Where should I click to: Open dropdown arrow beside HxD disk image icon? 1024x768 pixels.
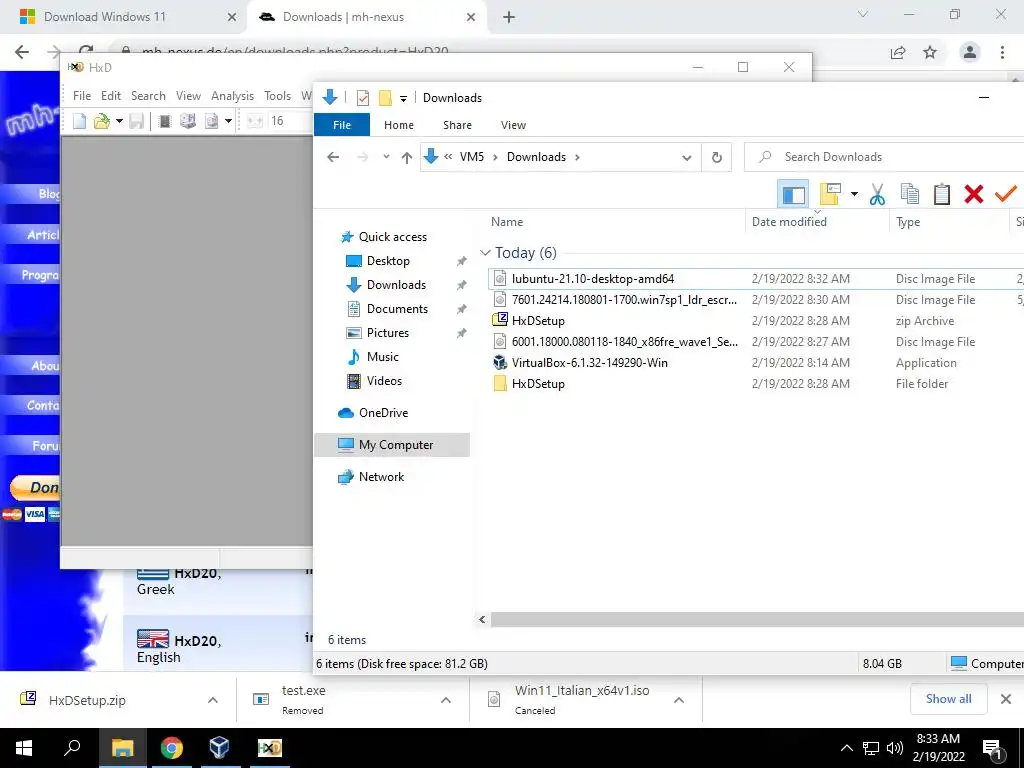point(228,121)
